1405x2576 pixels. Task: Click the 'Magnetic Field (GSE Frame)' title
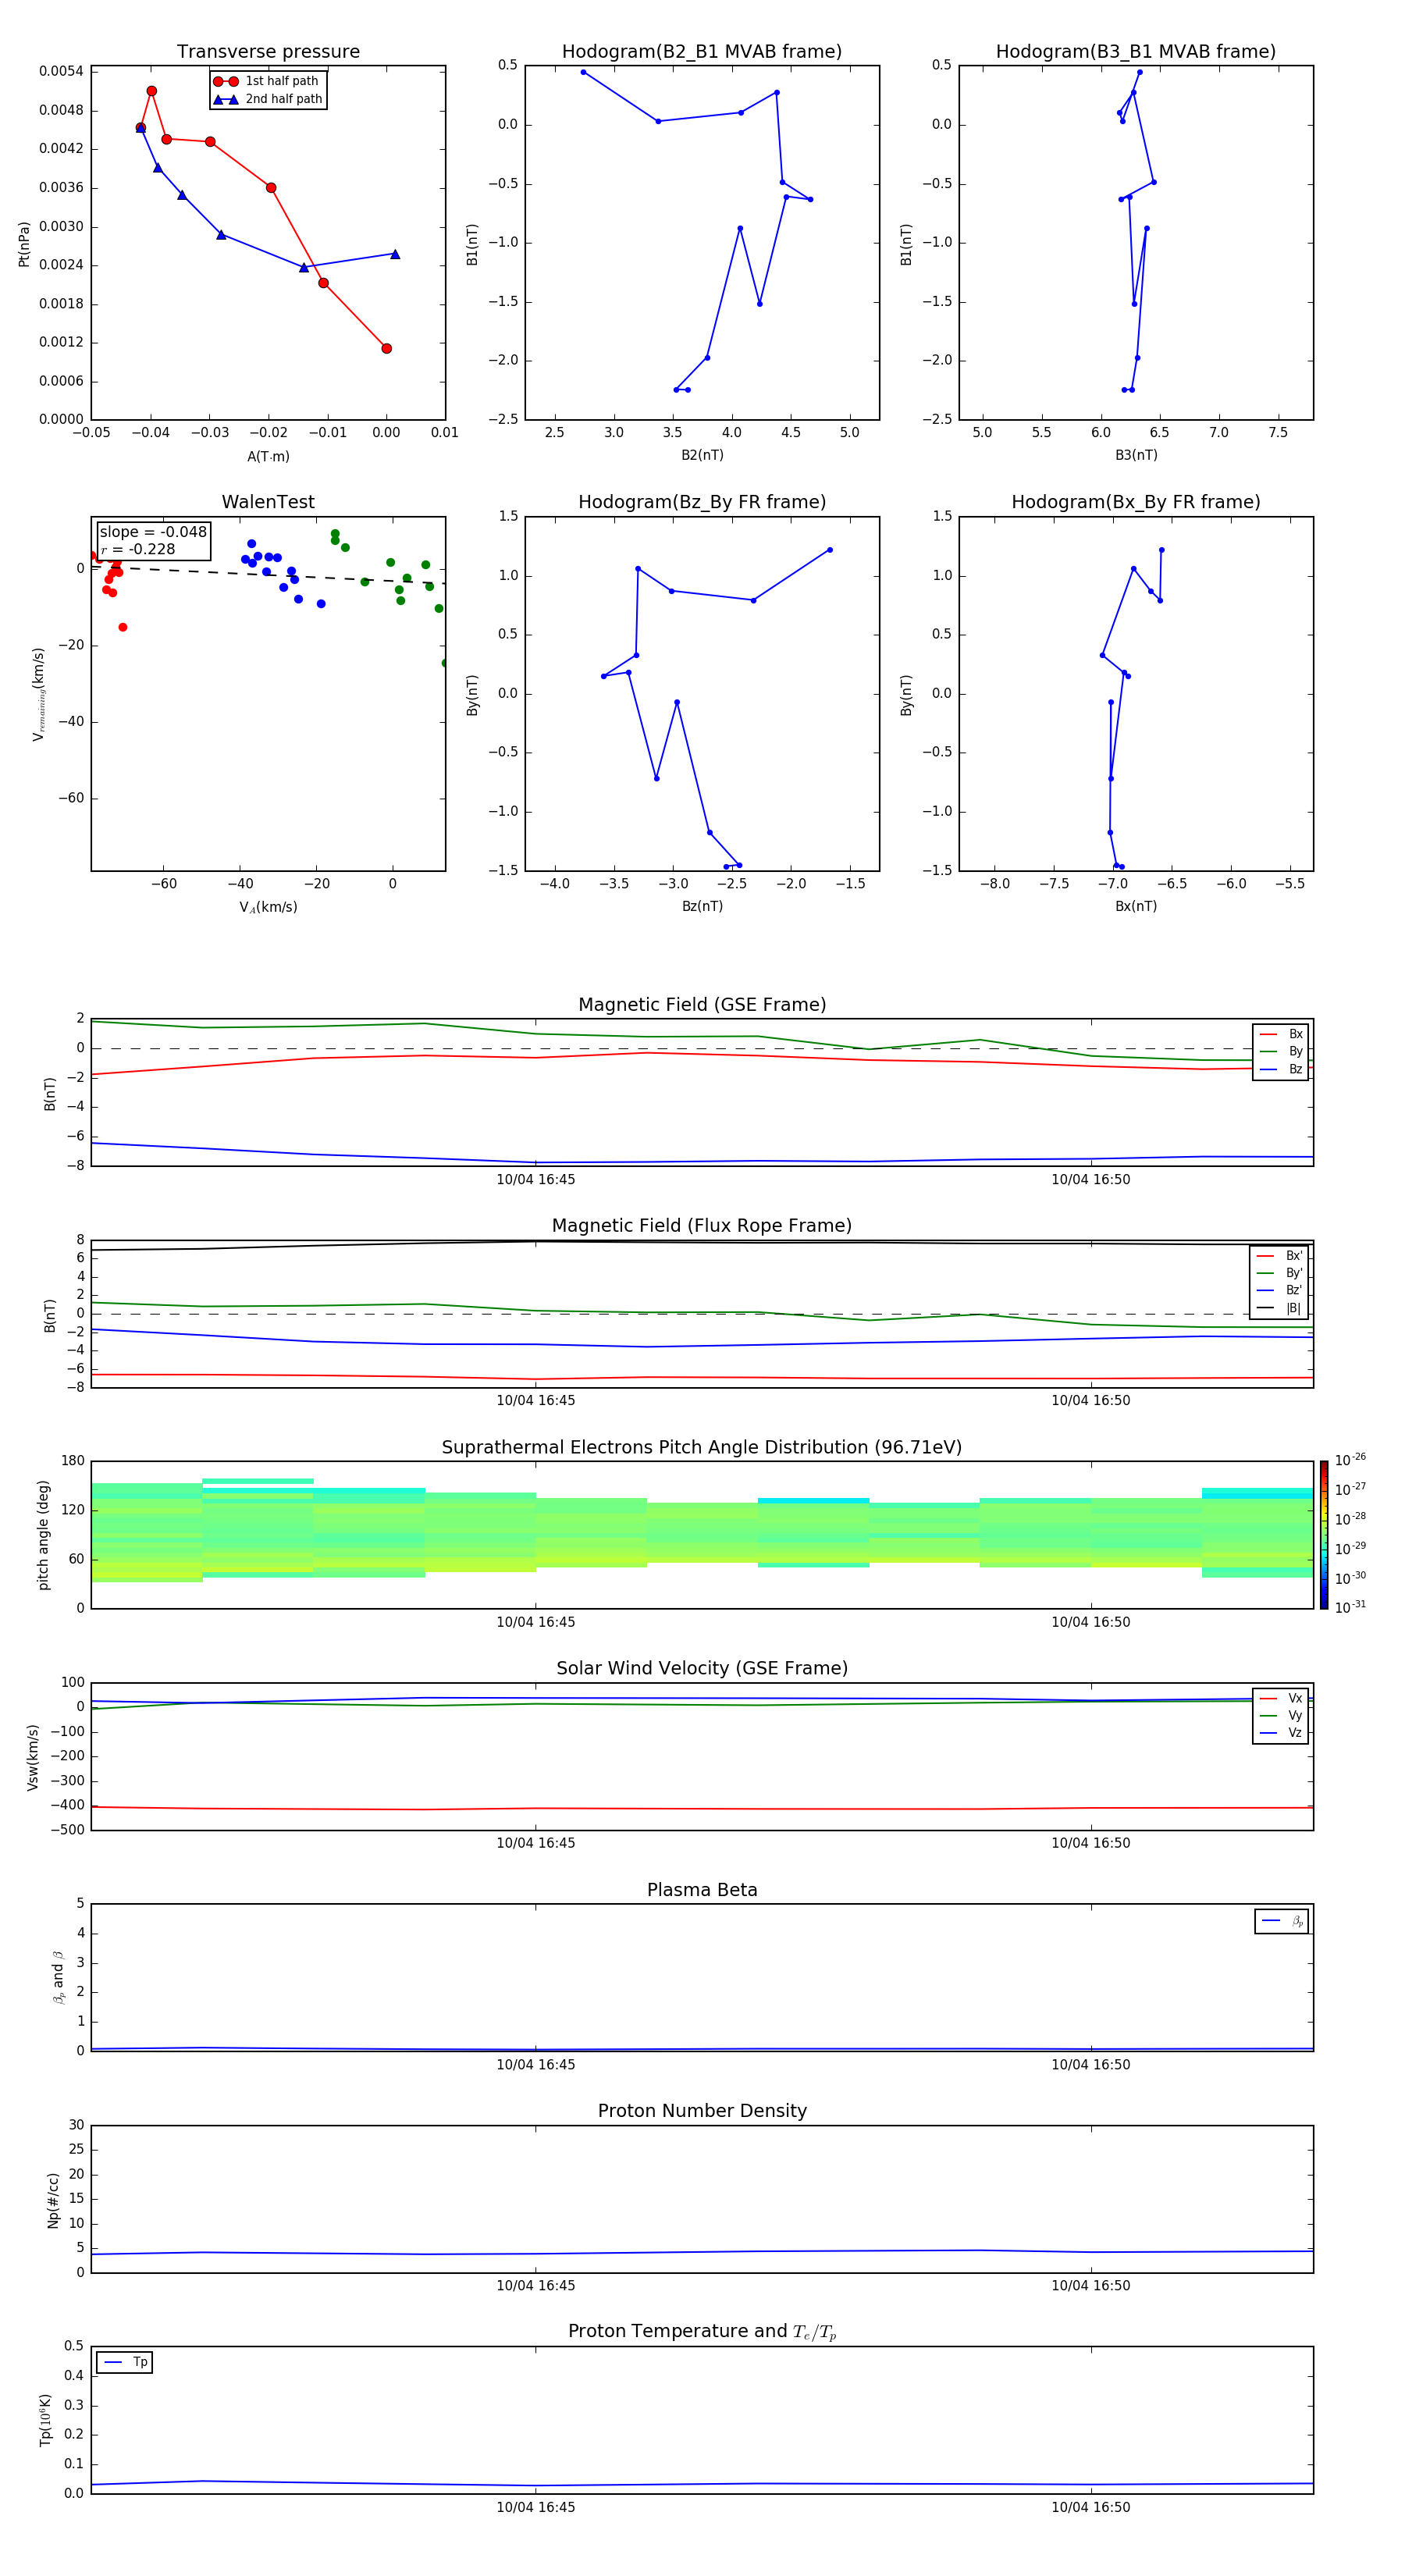[702, 1005]
